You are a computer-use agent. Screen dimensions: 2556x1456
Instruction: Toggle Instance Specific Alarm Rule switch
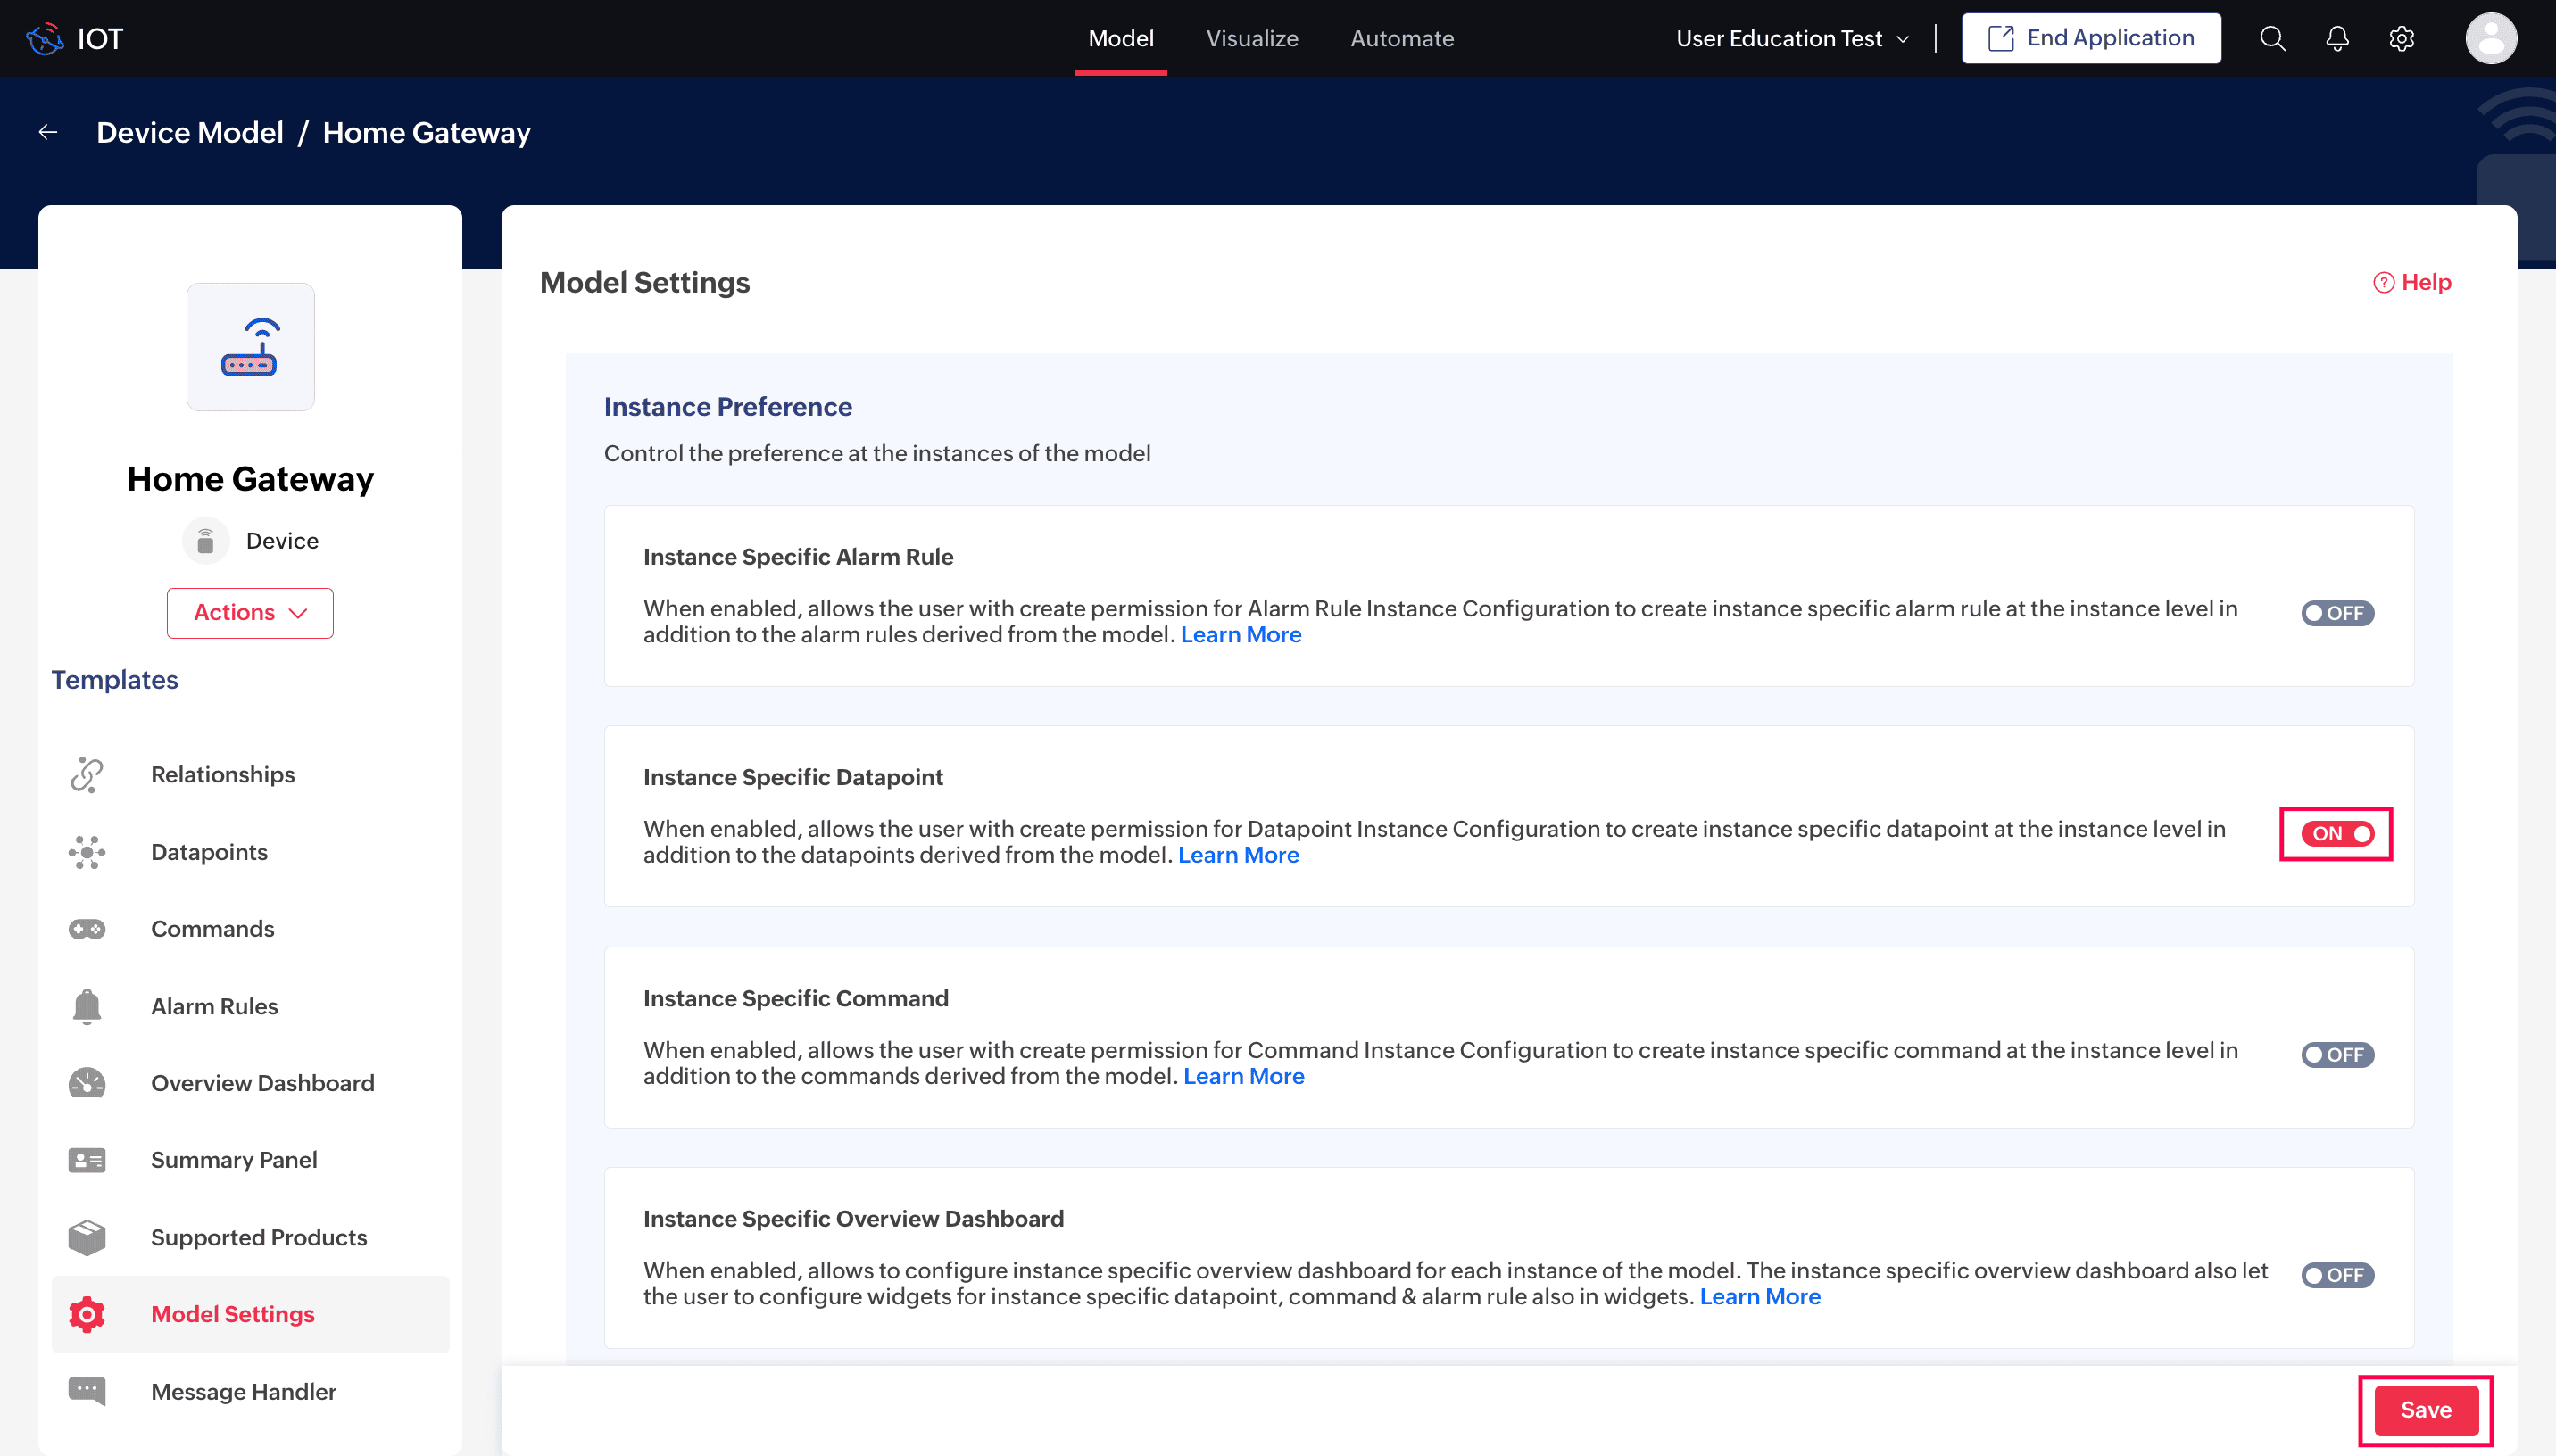pos(2337,613)
